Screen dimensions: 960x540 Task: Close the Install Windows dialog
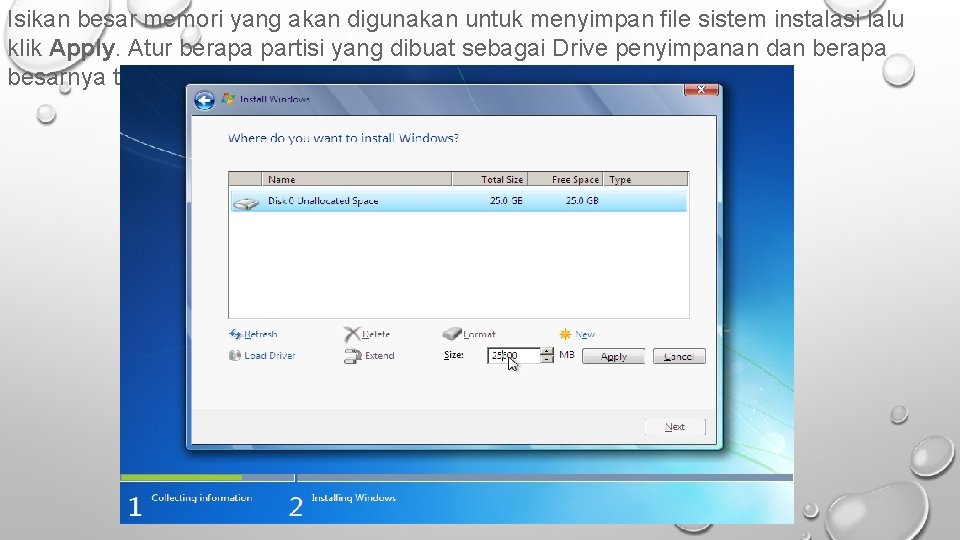(701, 90)
